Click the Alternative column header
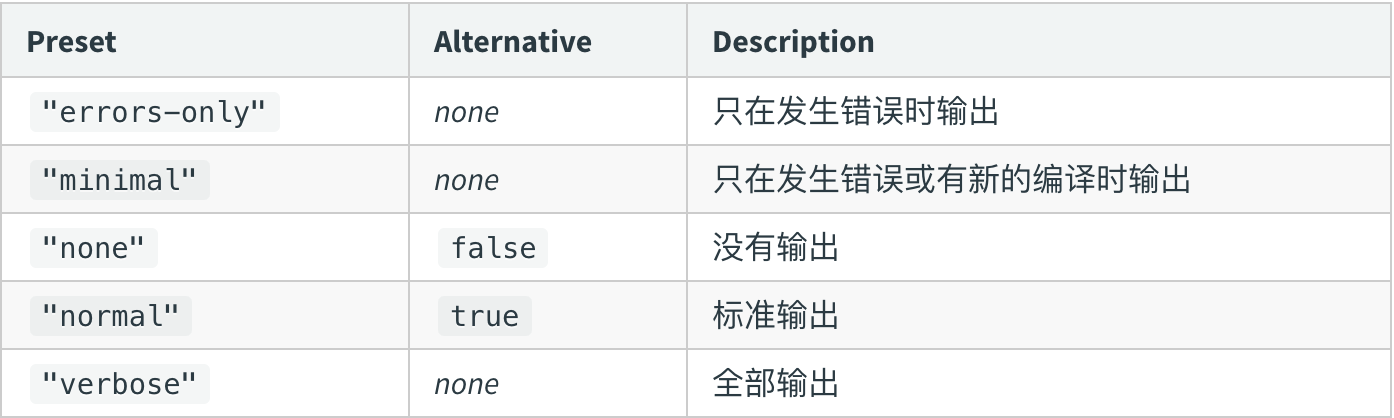This screenshot has height=418, width=1394. click(x=512, y=42)
